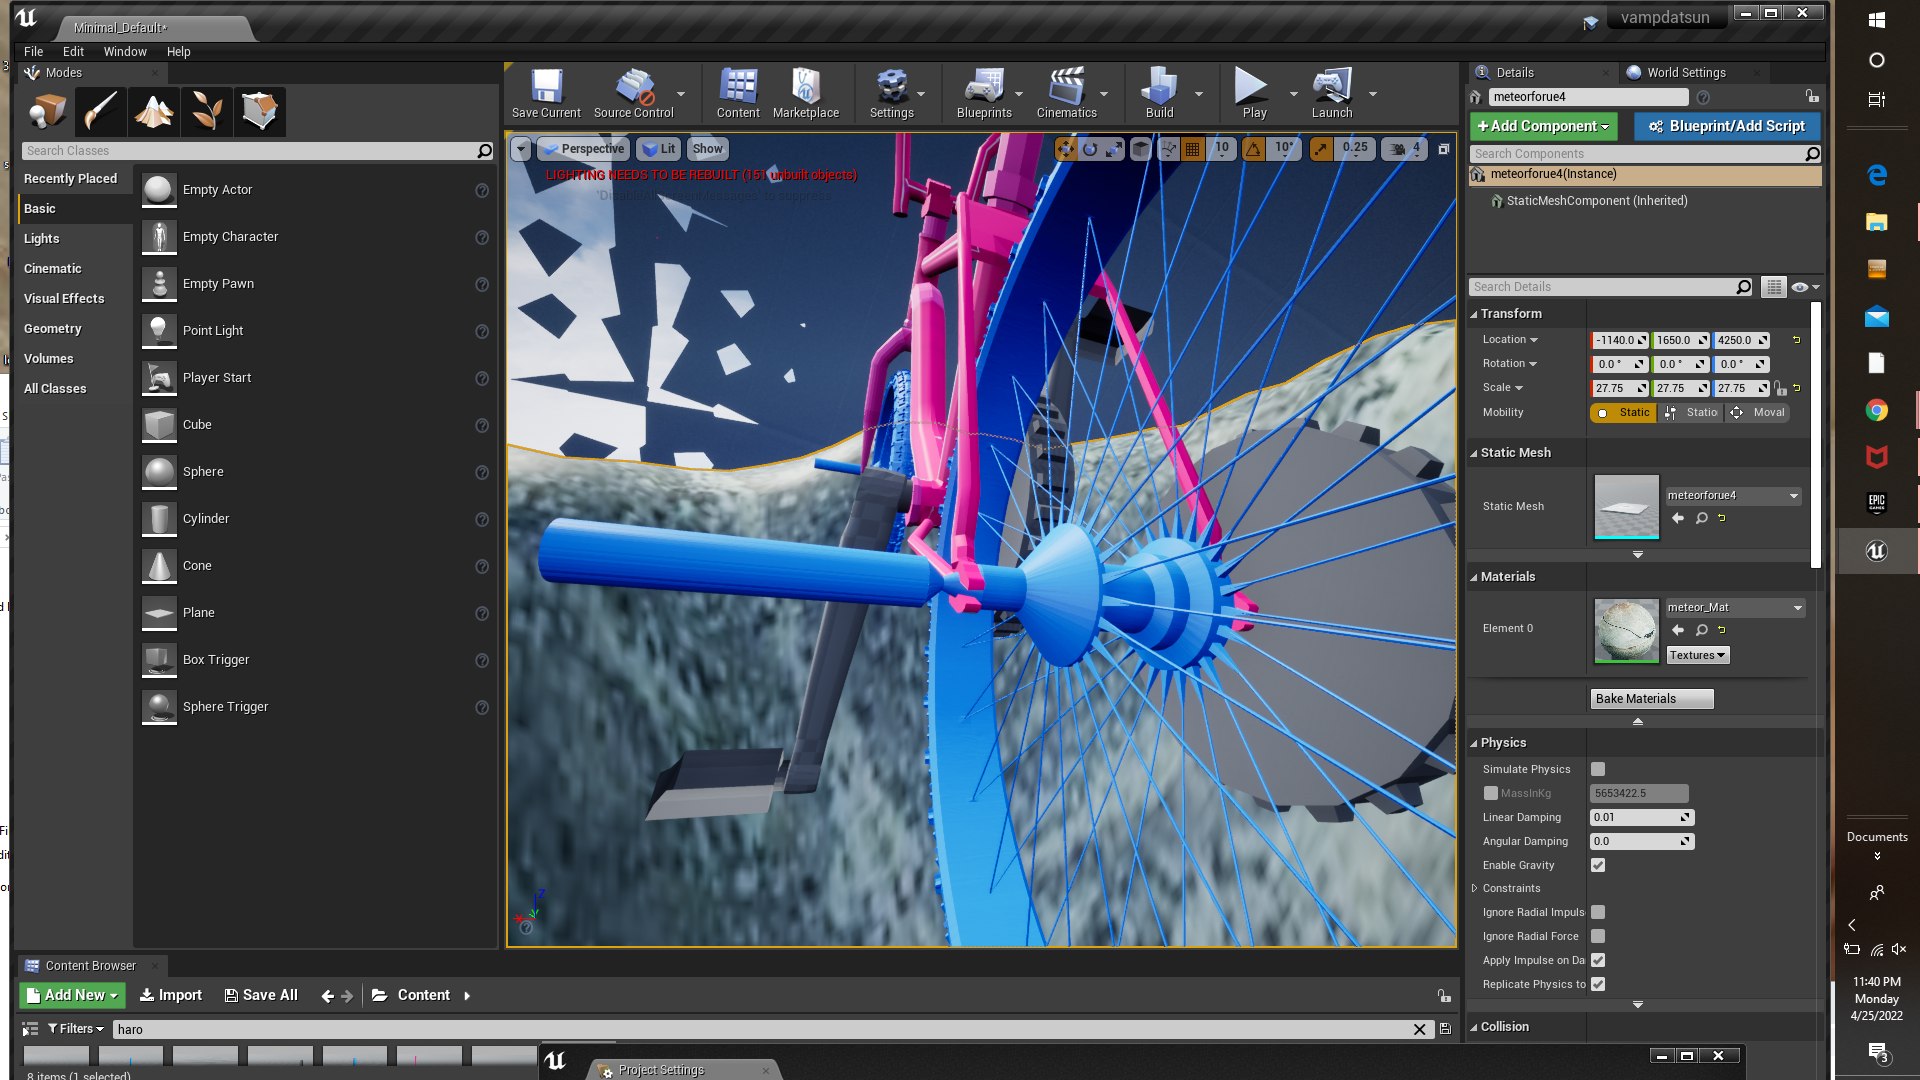Viewport: 1920px width, 1080px height.
Task: Set Mobility to Static
Action: click(x=1624, y=412)
